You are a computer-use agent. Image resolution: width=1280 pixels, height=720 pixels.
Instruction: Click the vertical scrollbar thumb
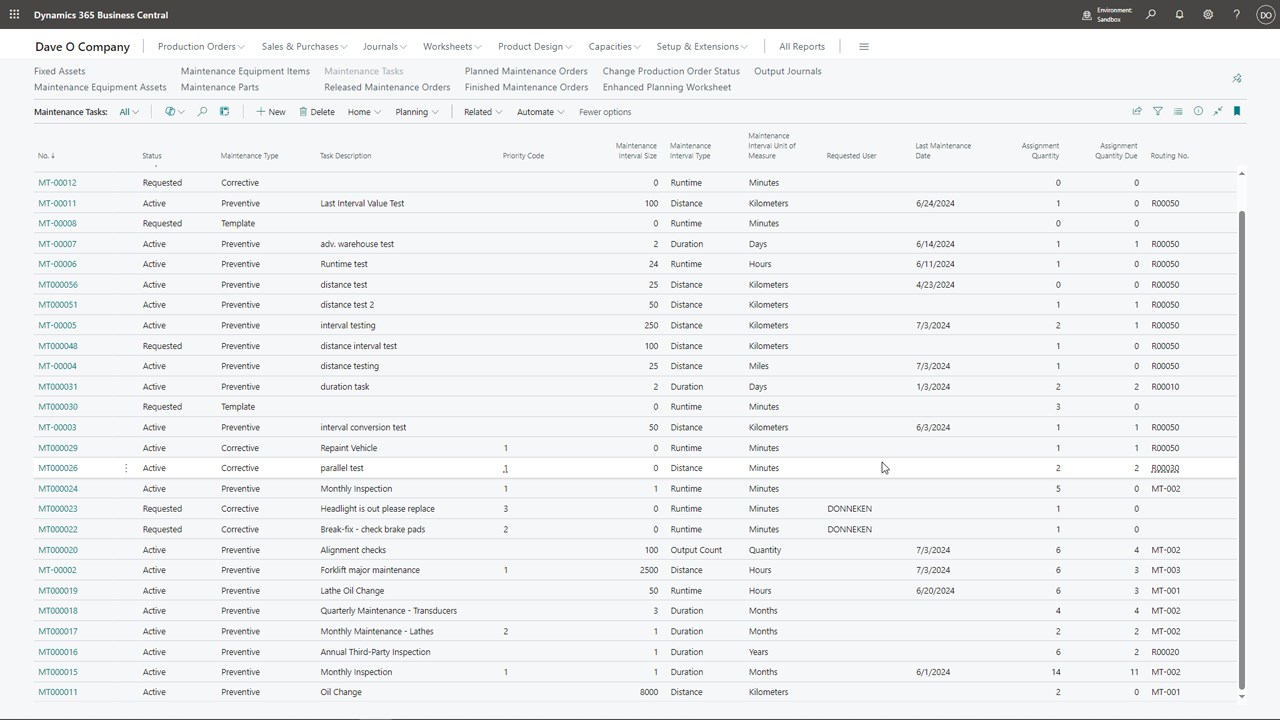click(x=1242, y=450)
